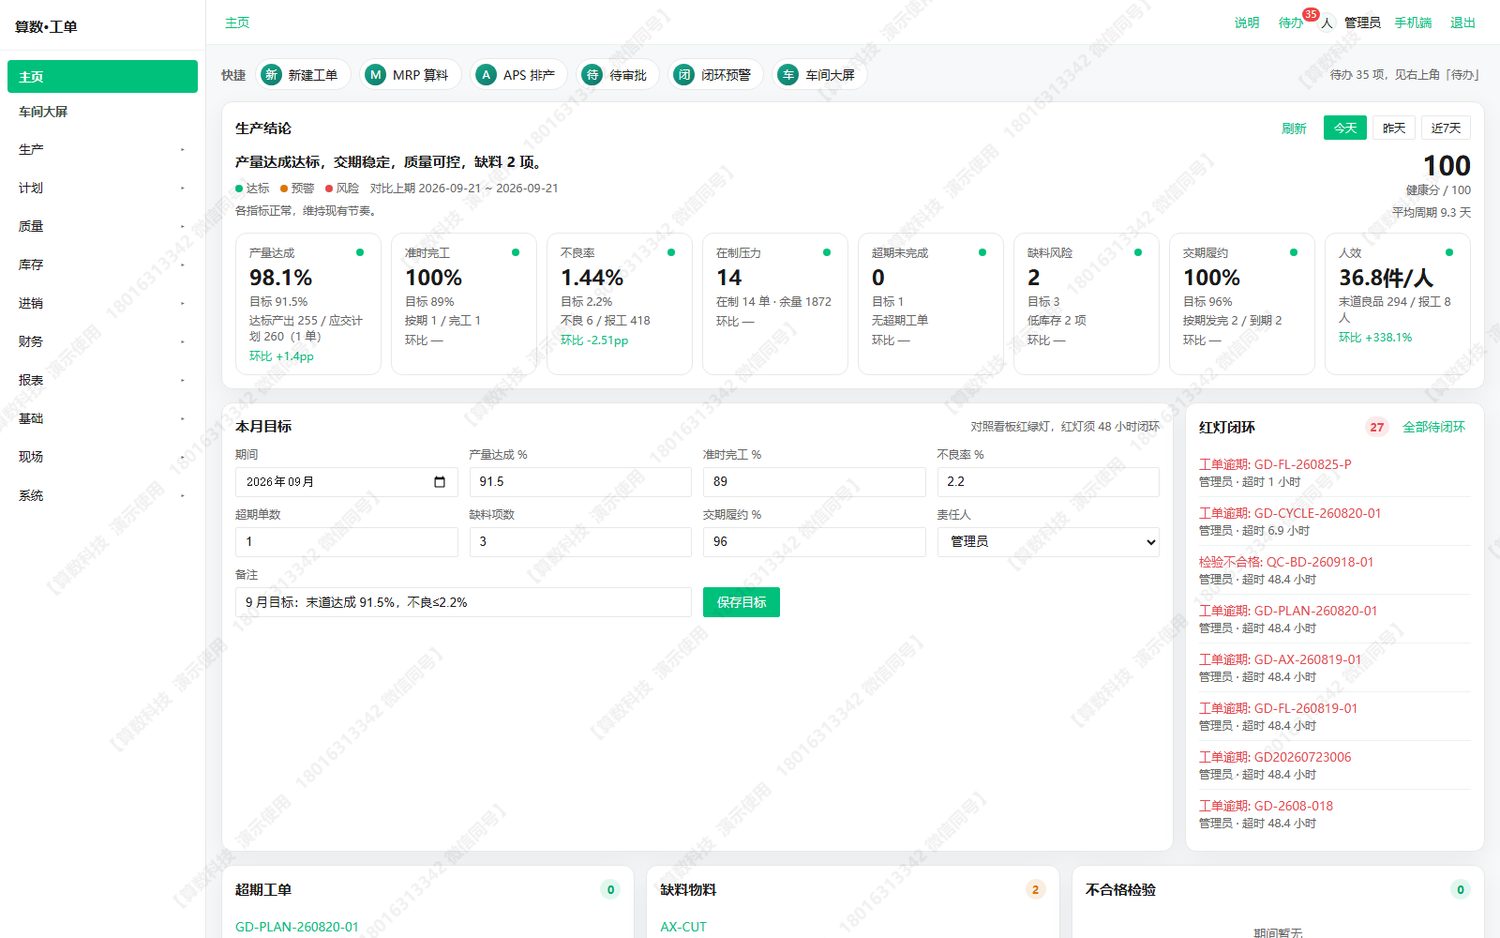Open GD-PLAN-260820-01 under 超期工单
The image size is (1500, 938).
[x=297, y=927]
